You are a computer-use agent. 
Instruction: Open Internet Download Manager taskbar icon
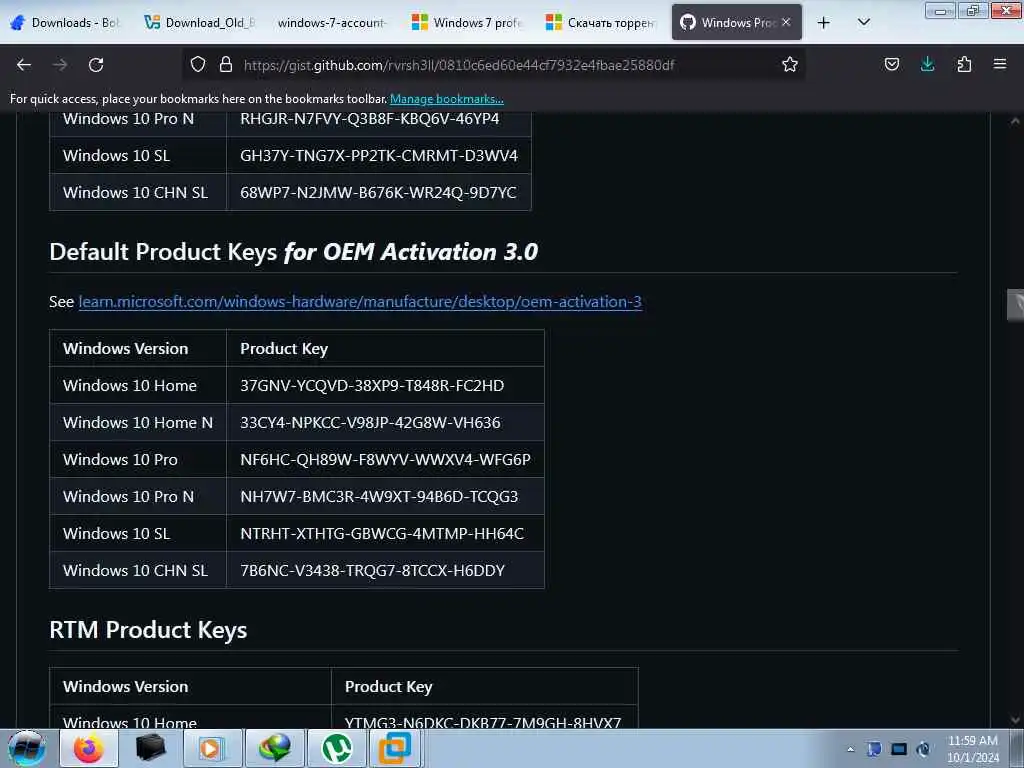(x=274, y=748)
